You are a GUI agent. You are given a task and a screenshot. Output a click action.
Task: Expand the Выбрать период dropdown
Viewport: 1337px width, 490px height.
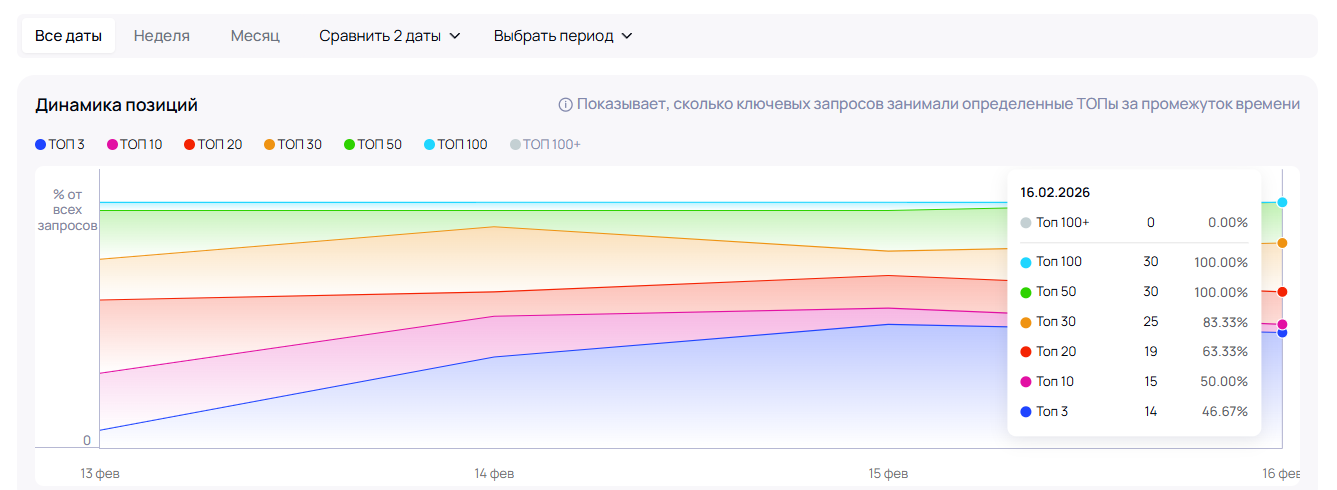tap(563, 36)
